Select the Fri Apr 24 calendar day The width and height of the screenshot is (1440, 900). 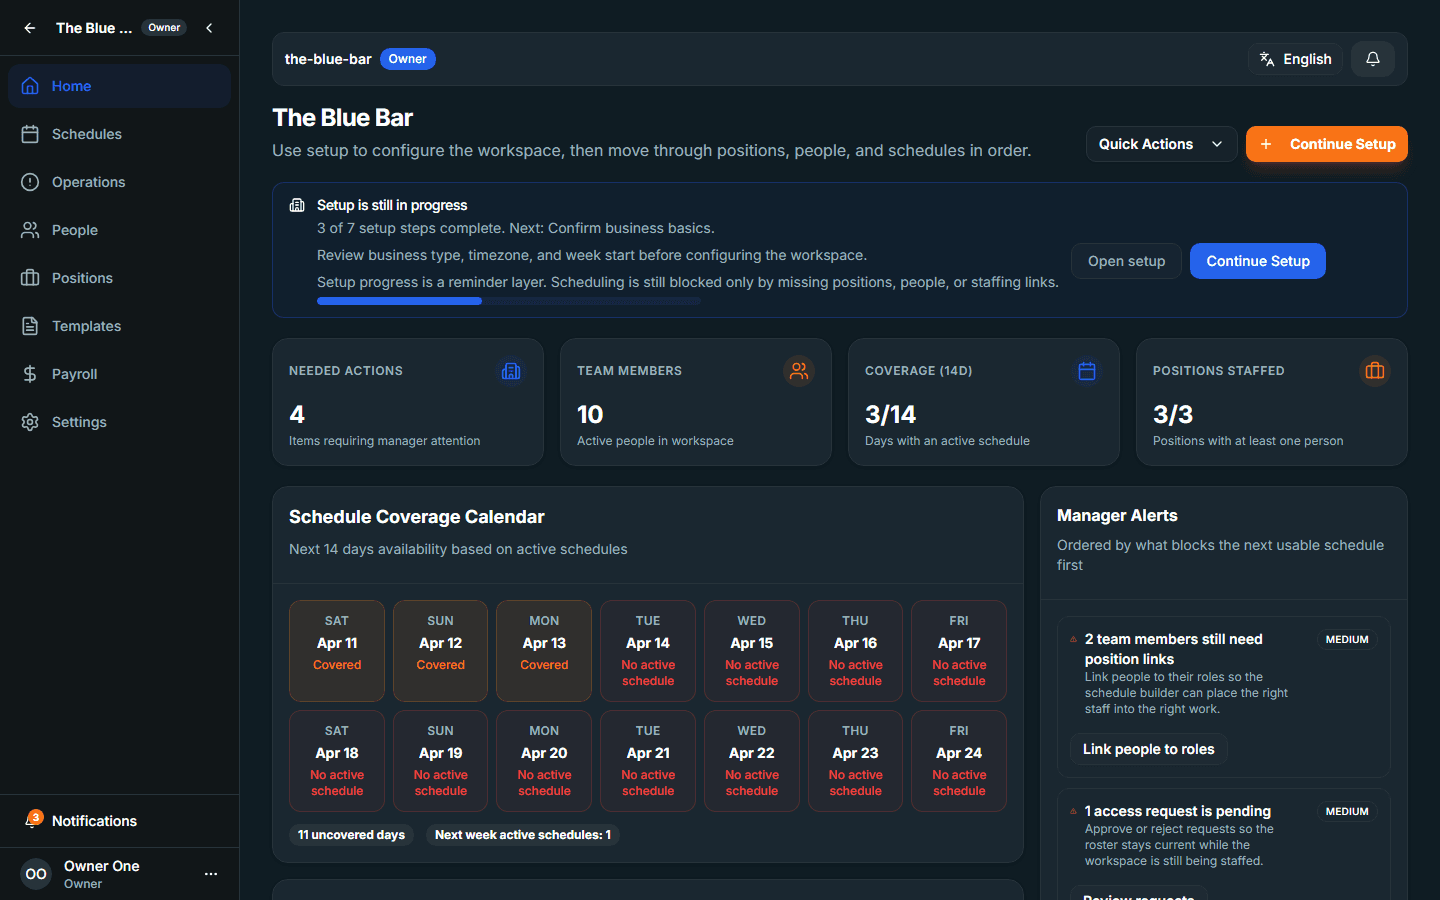pos(959,761)
